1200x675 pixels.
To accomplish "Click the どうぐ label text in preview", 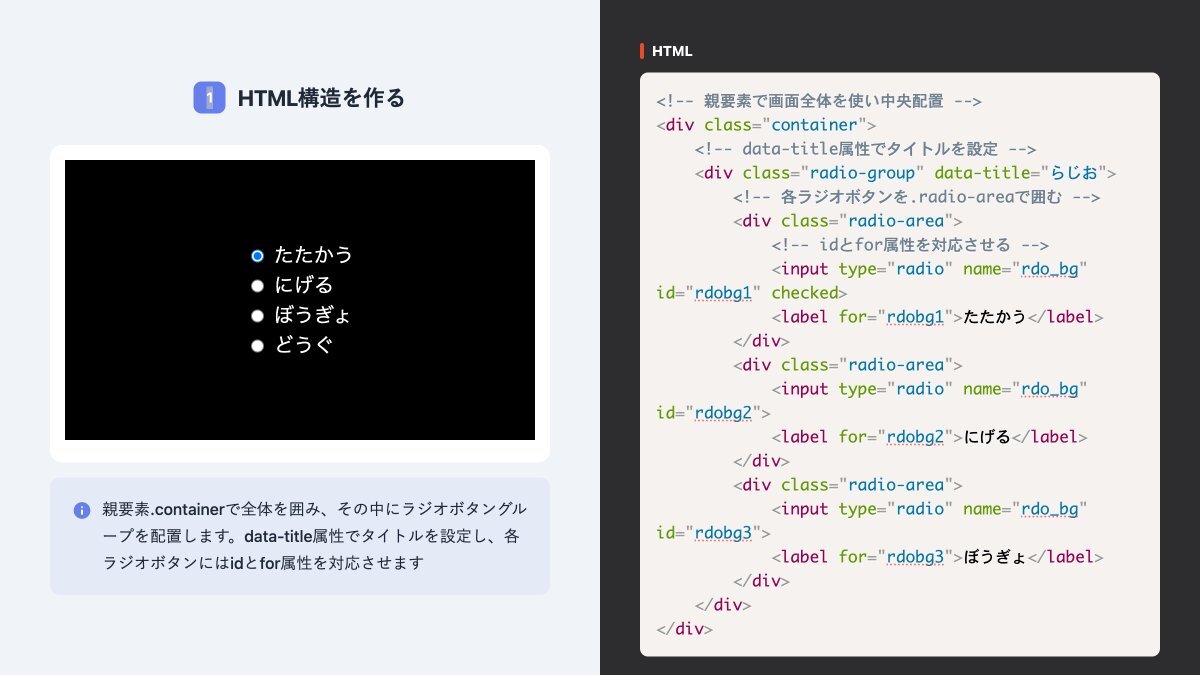I will coord(303,345).
